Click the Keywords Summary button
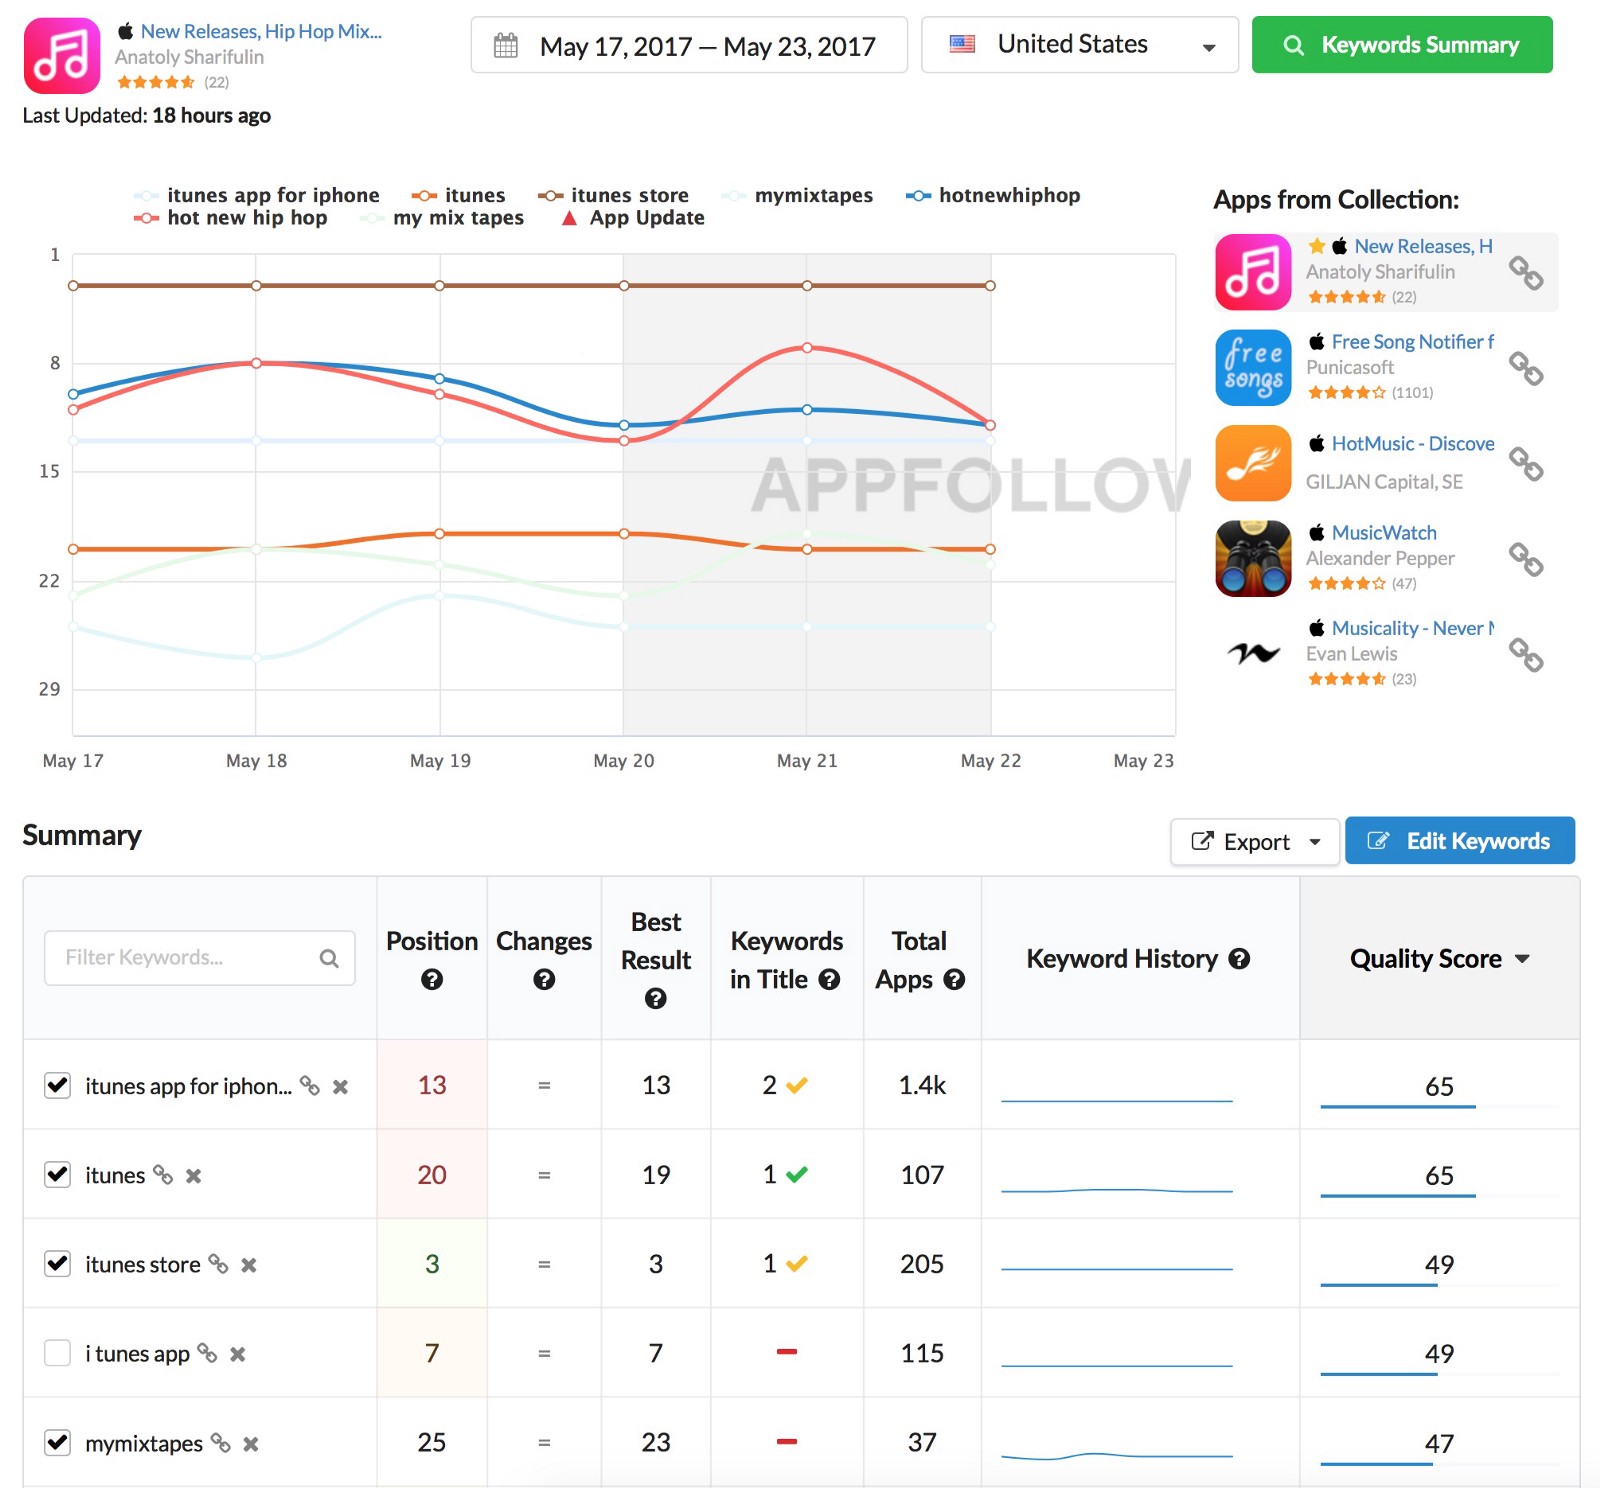The width and height of the screenshot is (1600, 1488). point(1401,45)
